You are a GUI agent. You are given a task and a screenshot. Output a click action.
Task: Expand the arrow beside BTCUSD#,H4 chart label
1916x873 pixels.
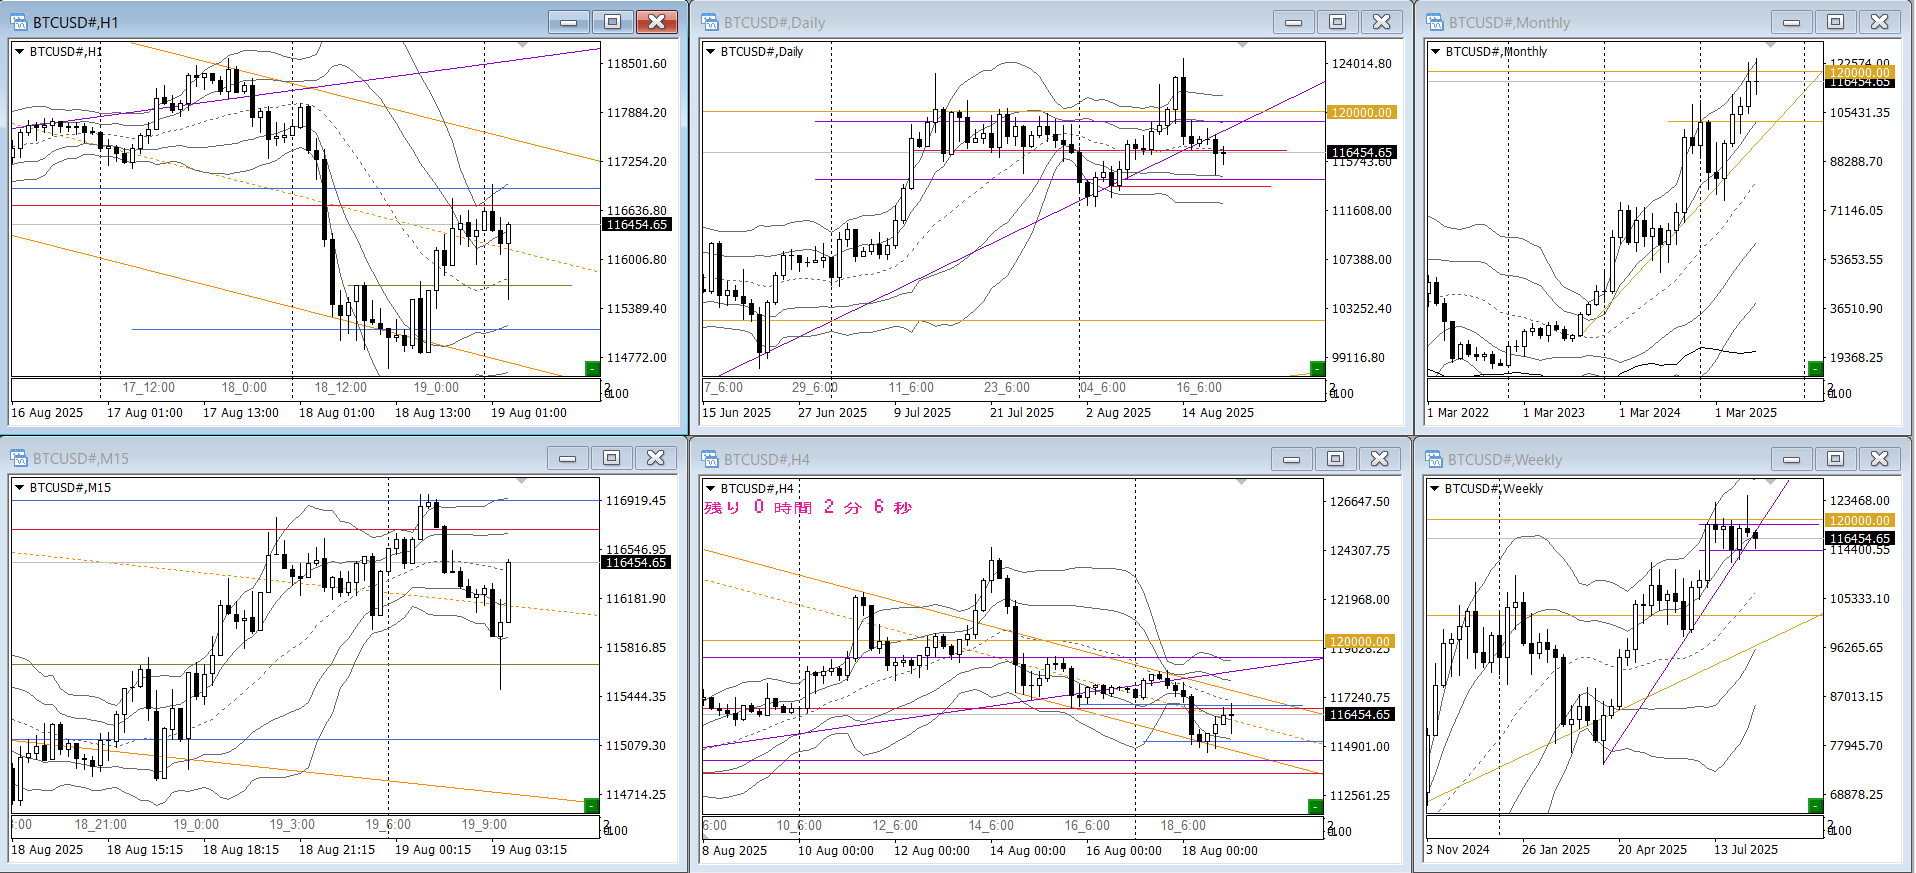(x=710, y=489)
